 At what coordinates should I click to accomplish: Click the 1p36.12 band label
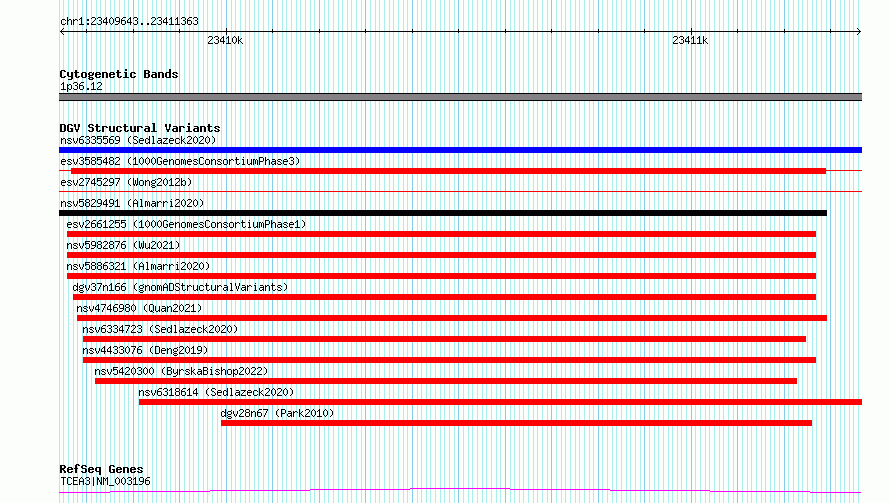click(81, 86)
